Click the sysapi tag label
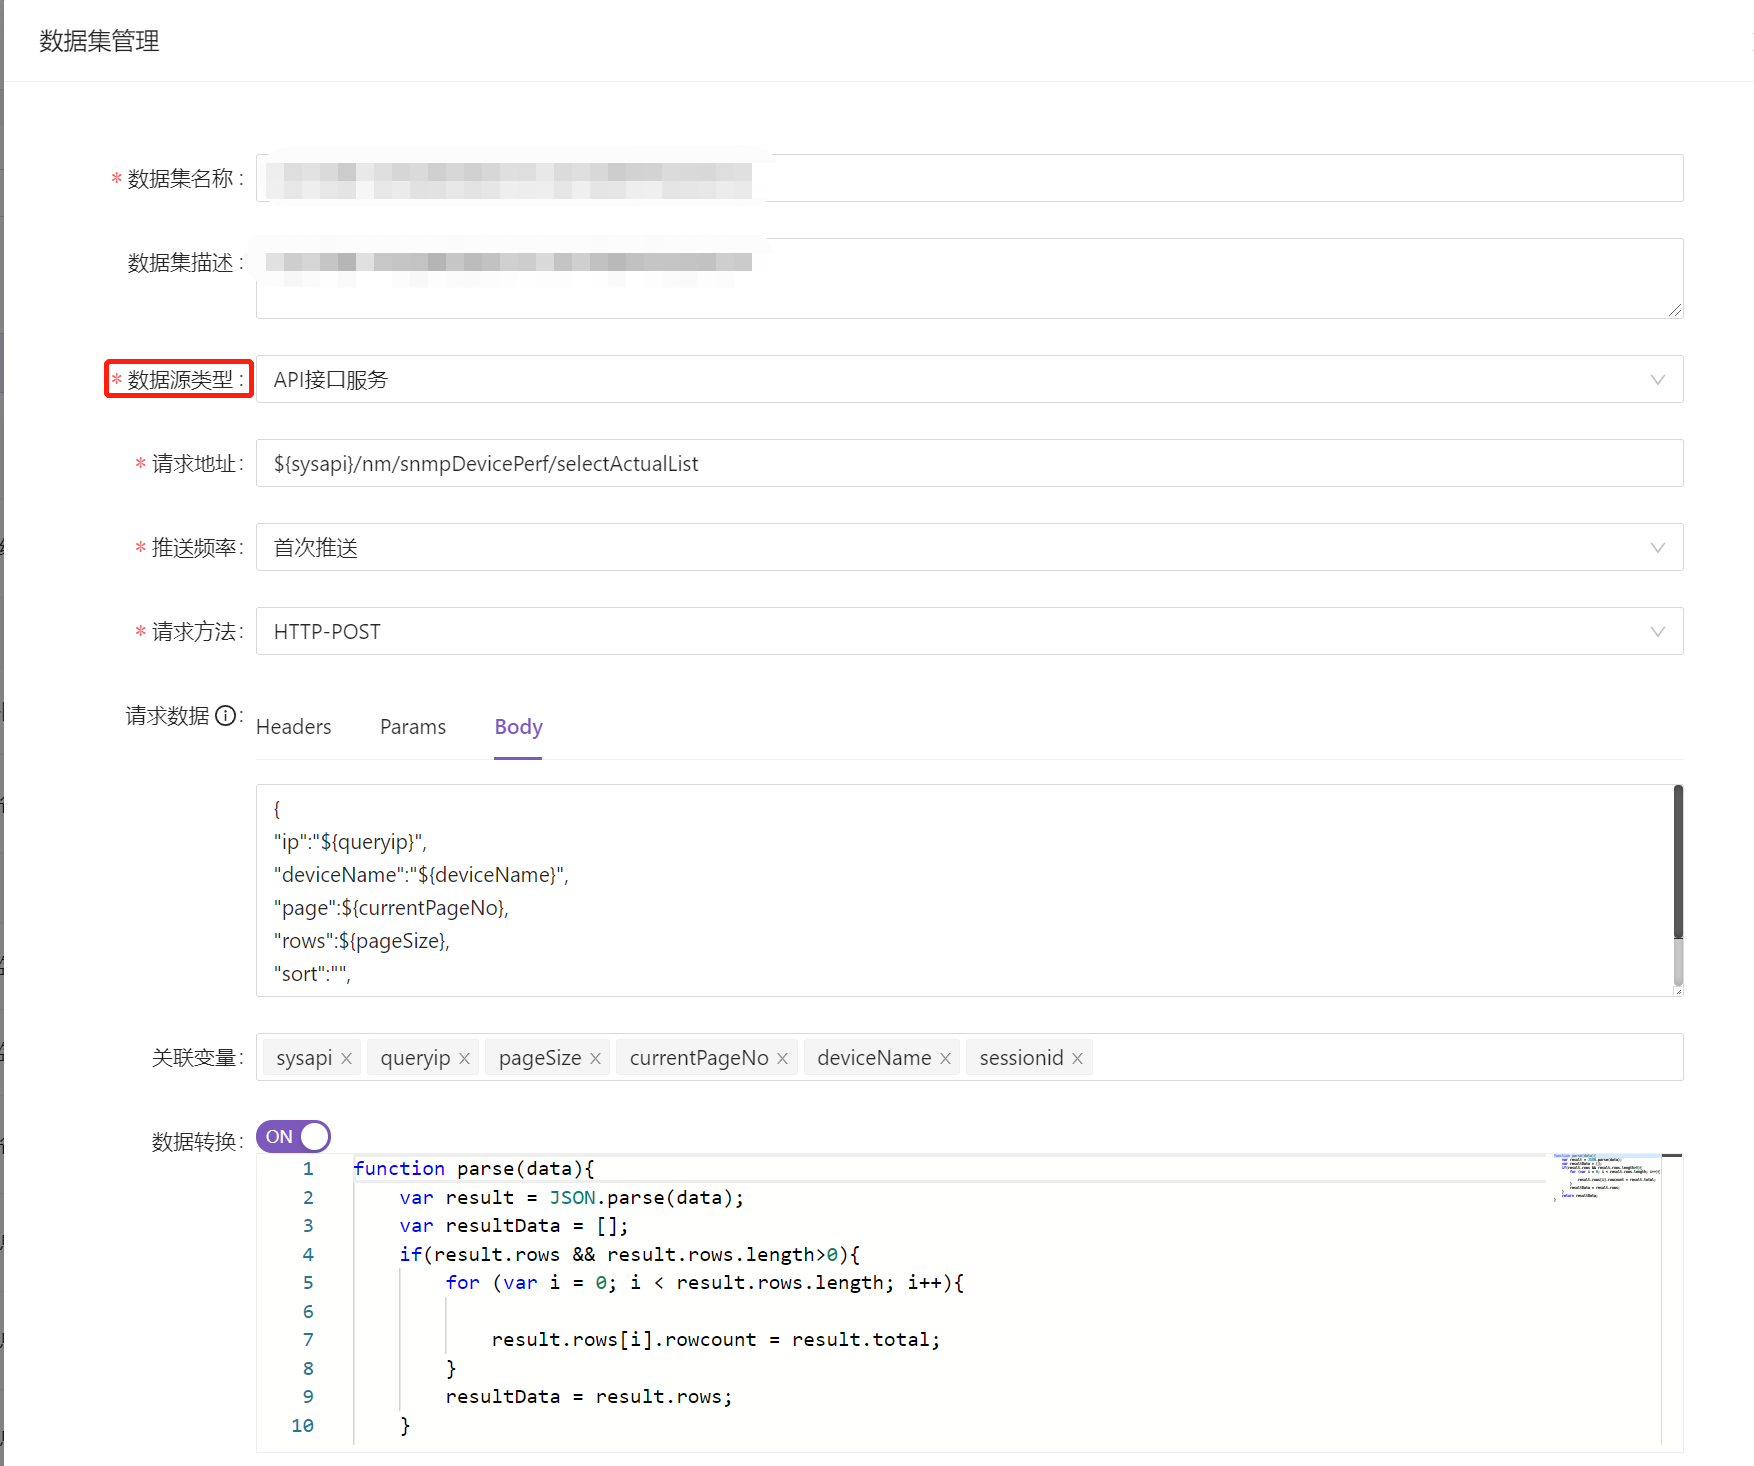Screen dimensions: 1754x1466 click(x=304, y=1058)
